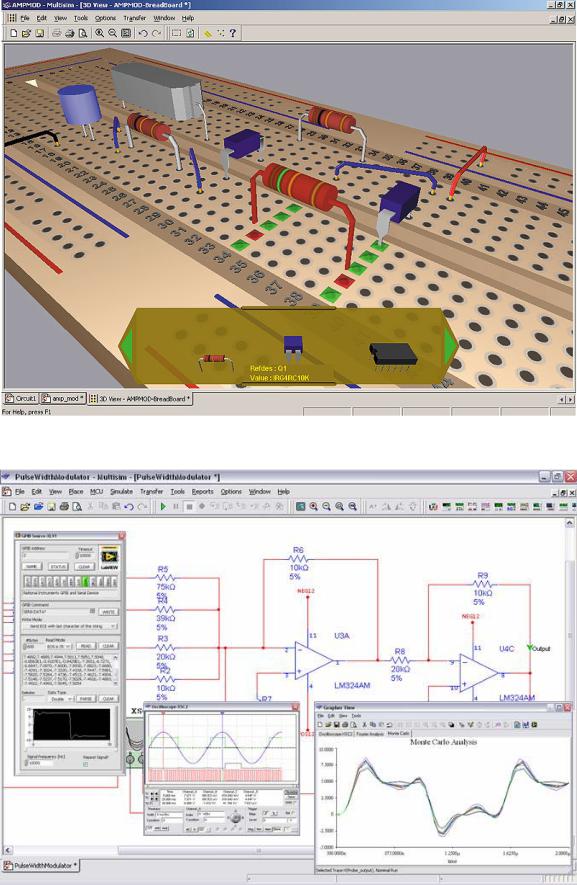Select PulseWidthModulator document tab
Screen dimensions: 577x885
40,865
